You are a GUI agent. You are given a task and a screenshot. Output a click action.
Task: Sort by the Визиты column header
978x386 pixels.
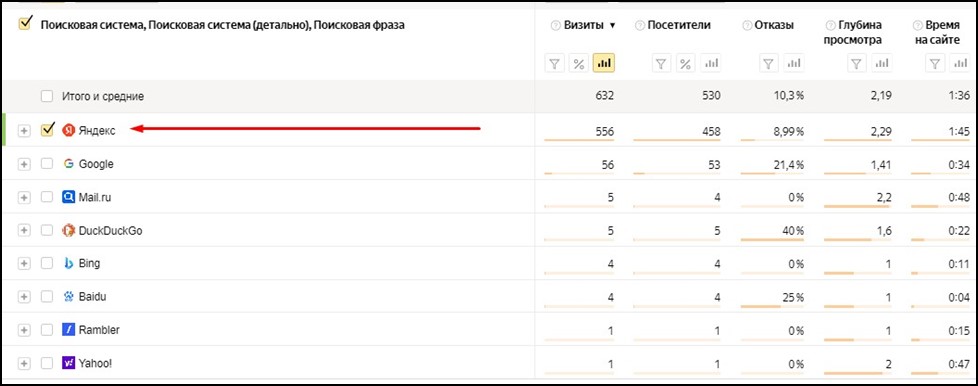click(x=583, y=26)
